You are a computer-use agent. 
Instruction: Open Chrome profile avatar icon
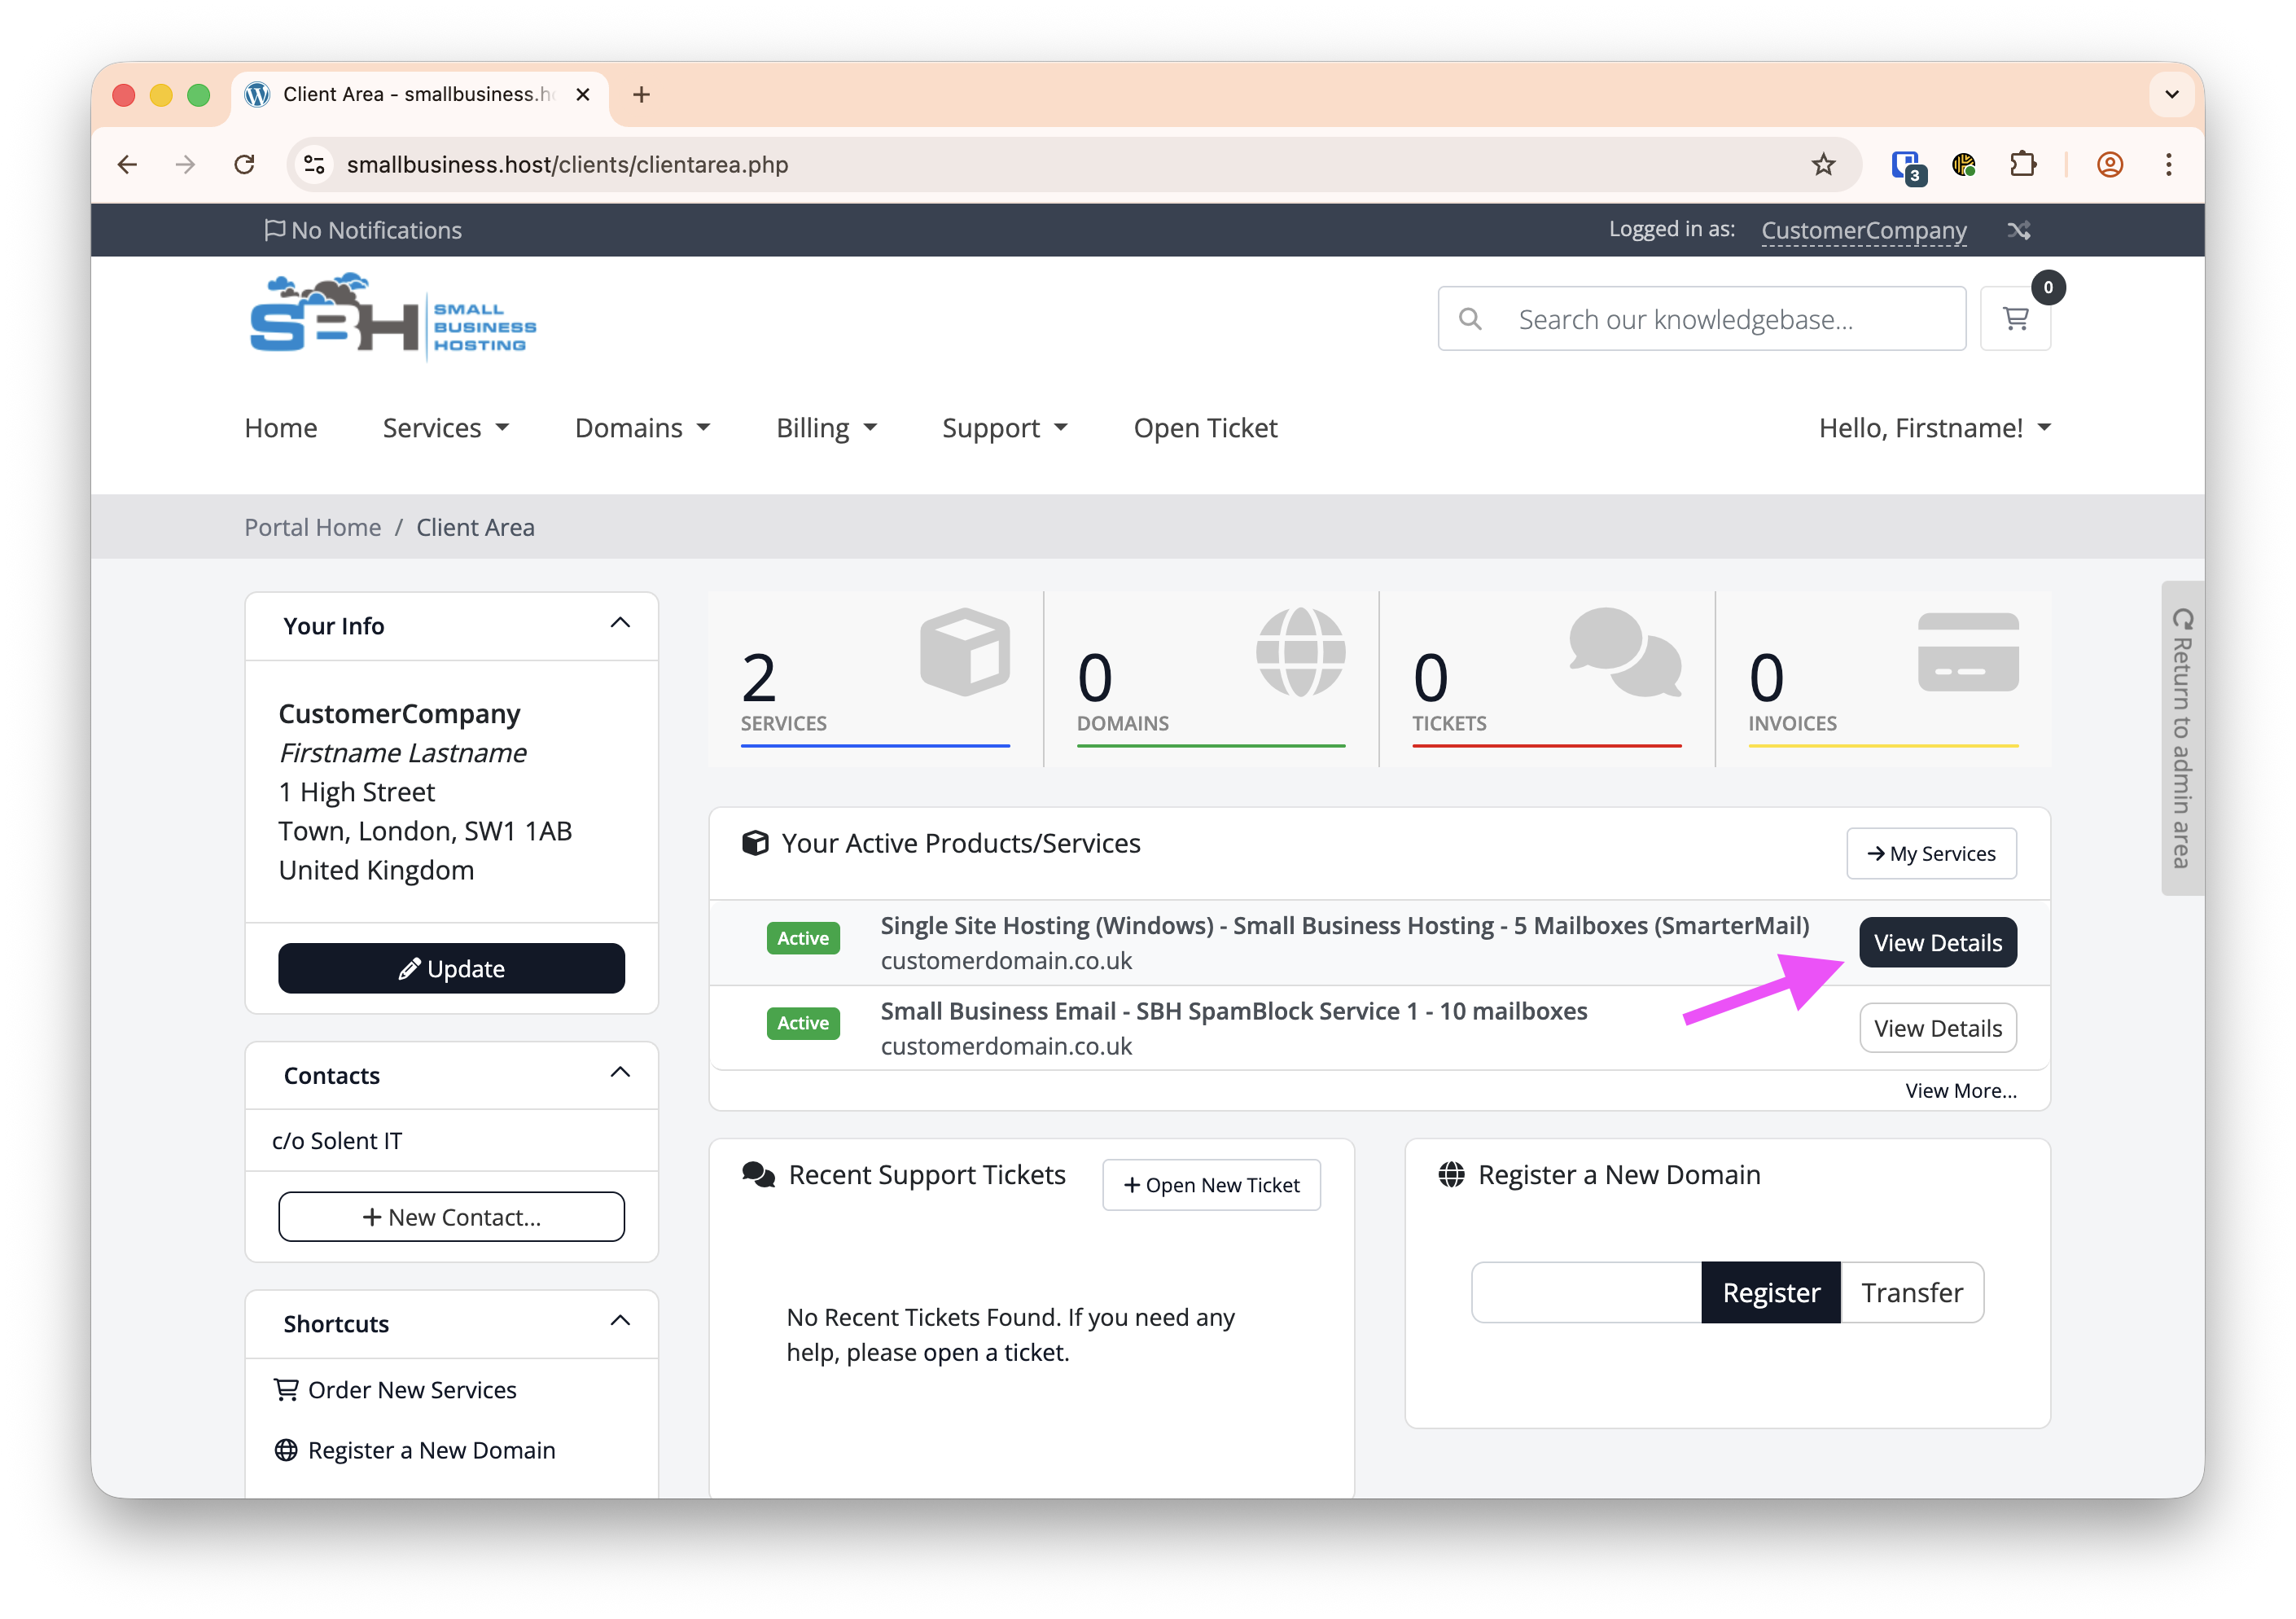pos(2109,165)
